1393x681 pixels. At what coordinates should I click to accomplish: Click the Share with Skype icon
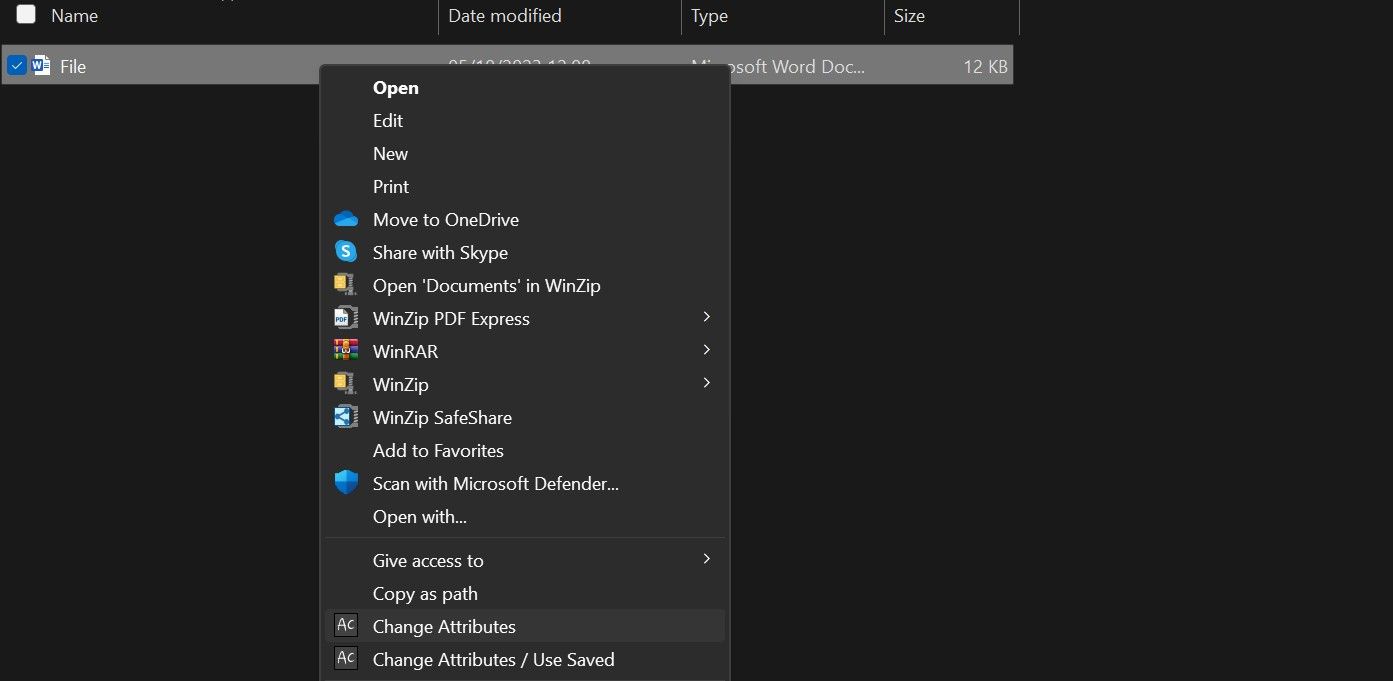tap(346, 252)
